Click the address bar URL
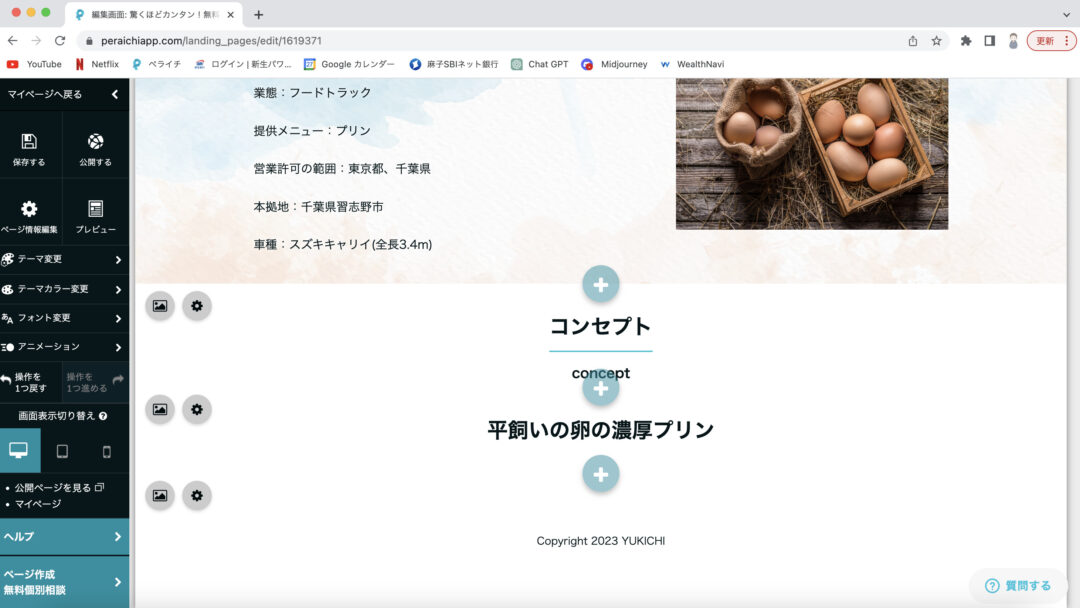The height and width of the screenshot is (608, 1080). pyautogui.click(x=211, y=41)
